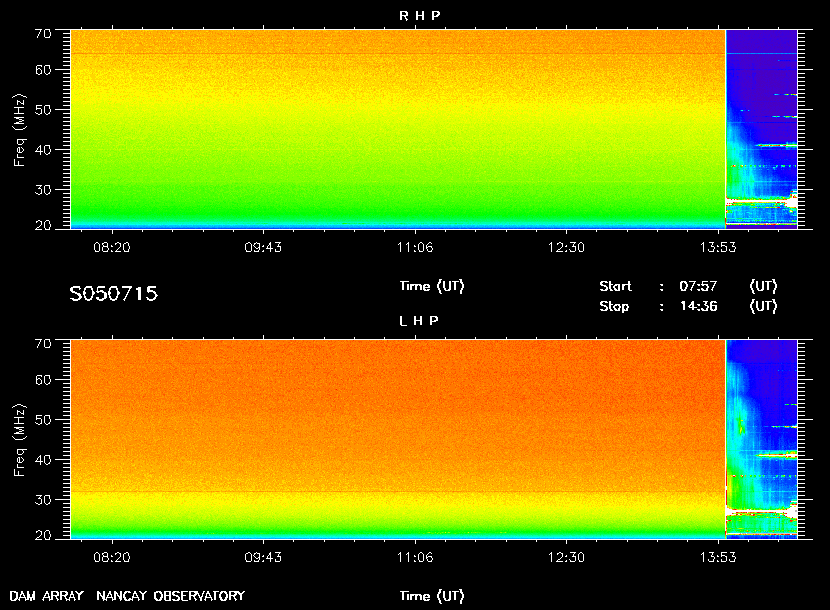
Task: Click the 60 MHz label on RHP axis
Action: [43, 70]
